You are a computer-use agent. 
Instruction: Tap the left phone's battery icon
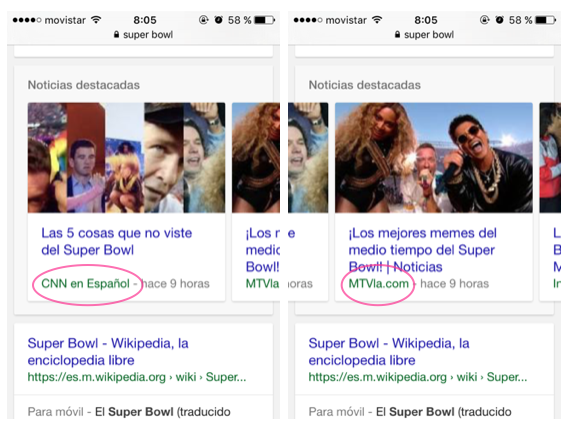tap(264, 20)
